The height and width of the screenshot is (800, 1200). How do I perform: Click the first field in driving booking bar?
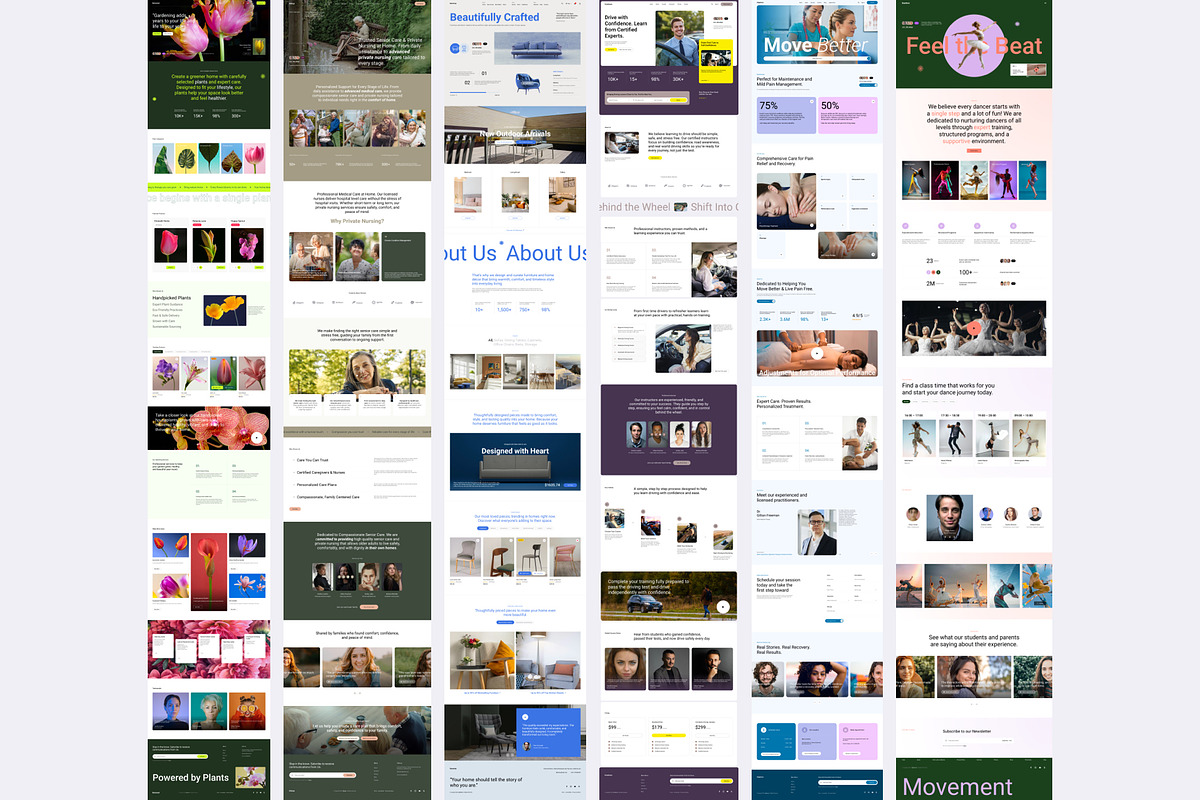coord(620,100)
